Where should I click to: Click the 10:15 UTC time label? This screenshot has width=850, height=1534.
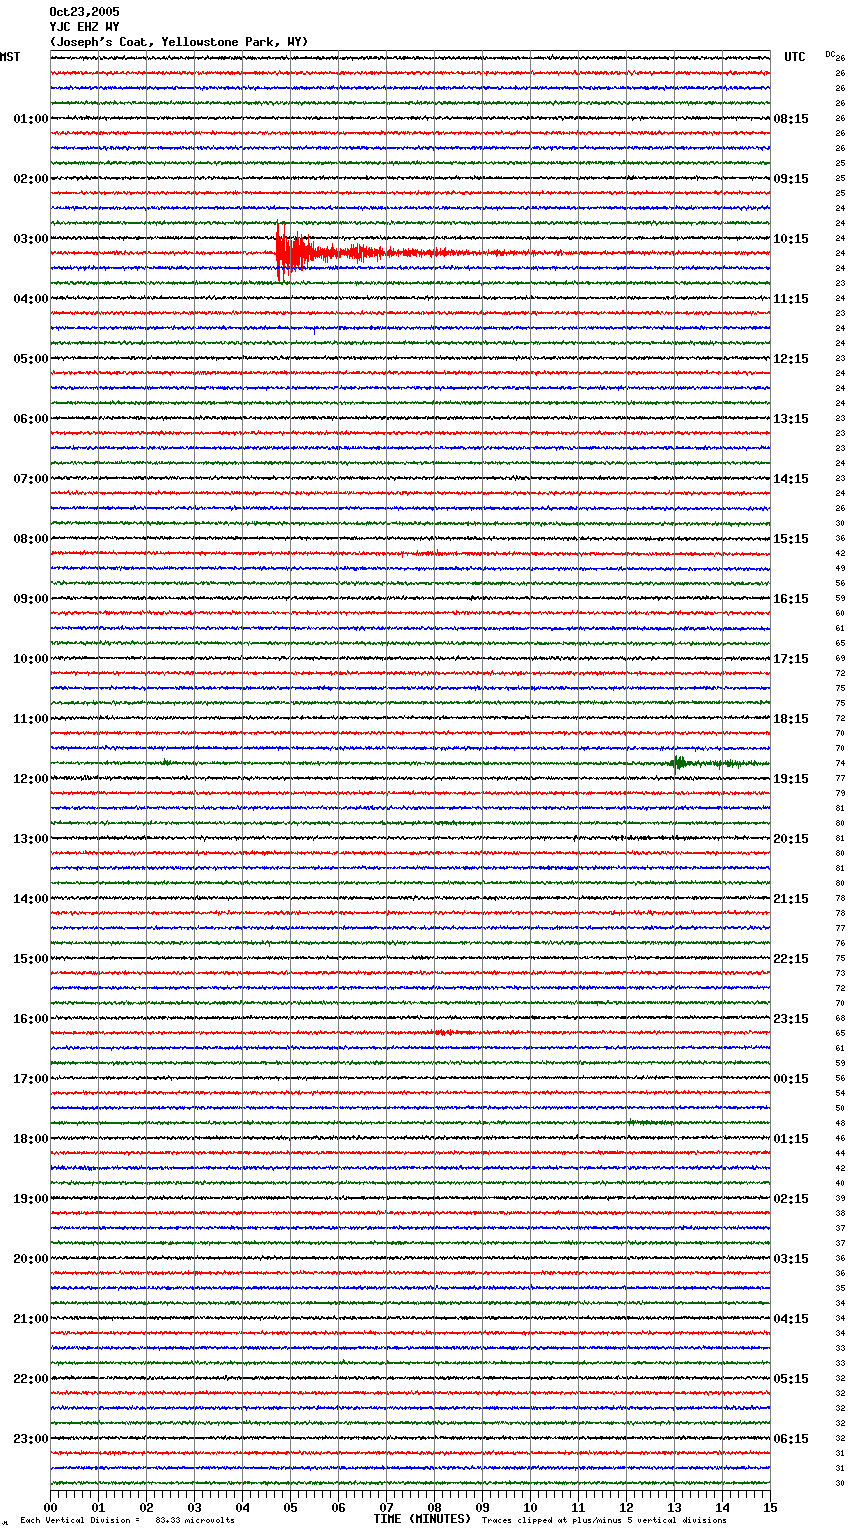click(x=791, y=239)
